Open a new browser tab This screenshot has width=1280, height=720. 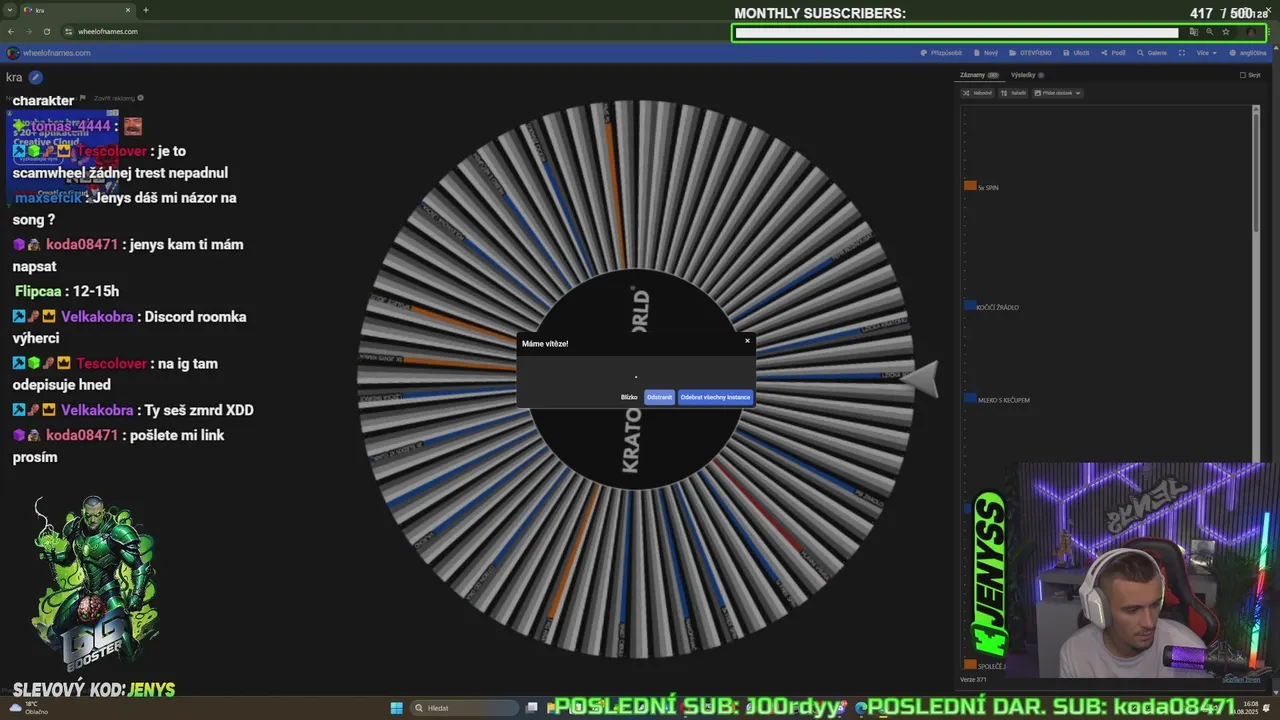click(x=146, y=10)
